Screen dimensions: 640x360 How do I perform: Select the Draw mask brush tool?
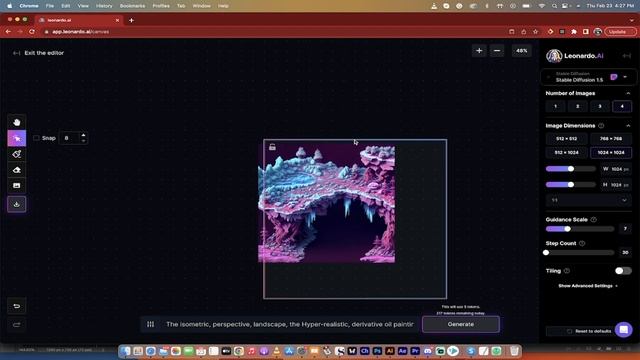point(17,154)
